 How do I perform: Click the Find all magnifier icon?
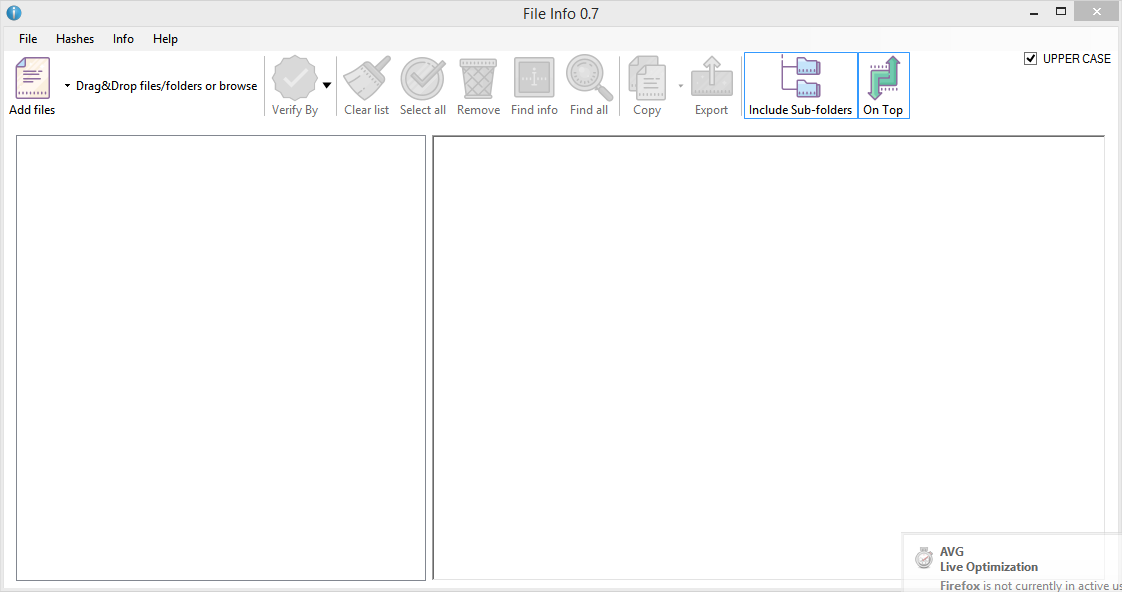click(x=589, y=78)
